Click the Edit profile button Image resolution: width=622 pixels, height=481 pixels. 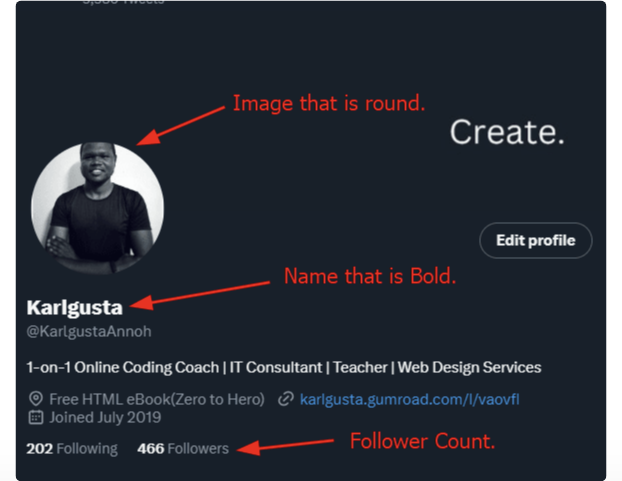tap(536, 240)
